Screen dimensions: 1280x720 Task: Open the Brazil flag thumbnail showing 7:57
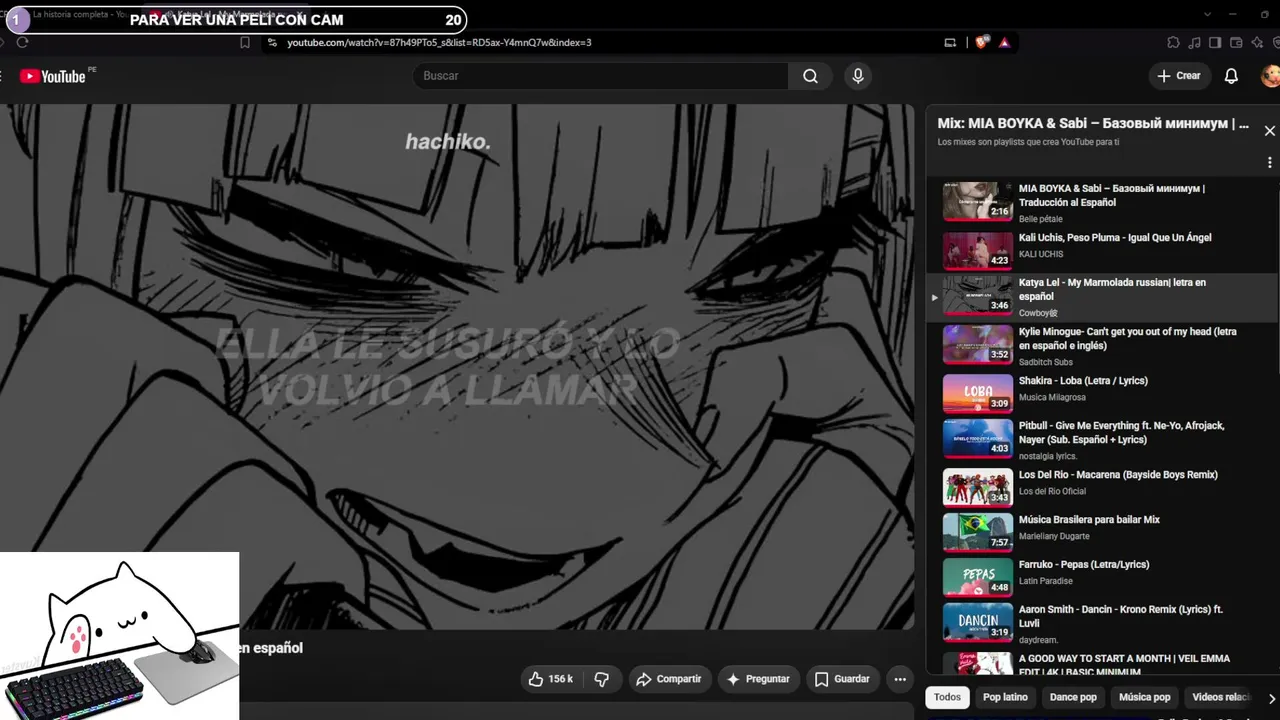click(x=978, y=532)
